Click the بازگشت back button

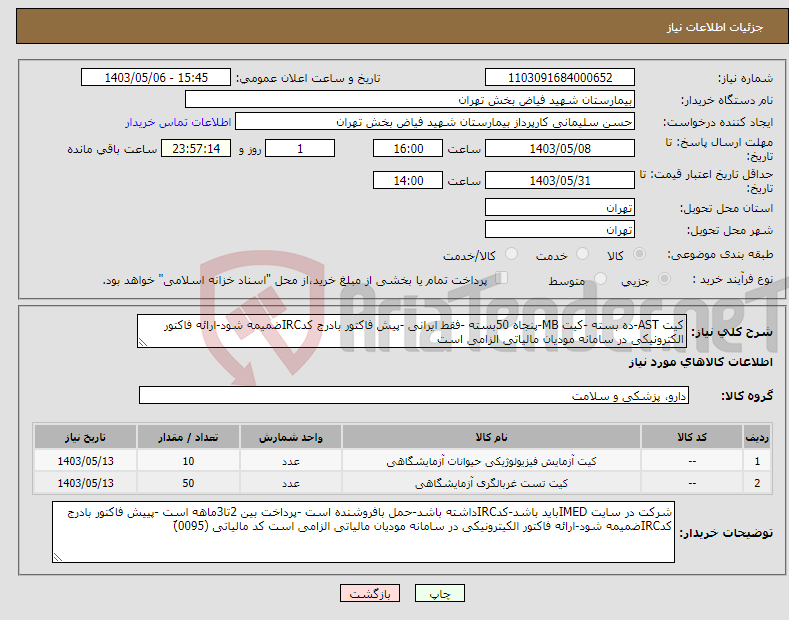pyautogui.click(x=370, y=593)
